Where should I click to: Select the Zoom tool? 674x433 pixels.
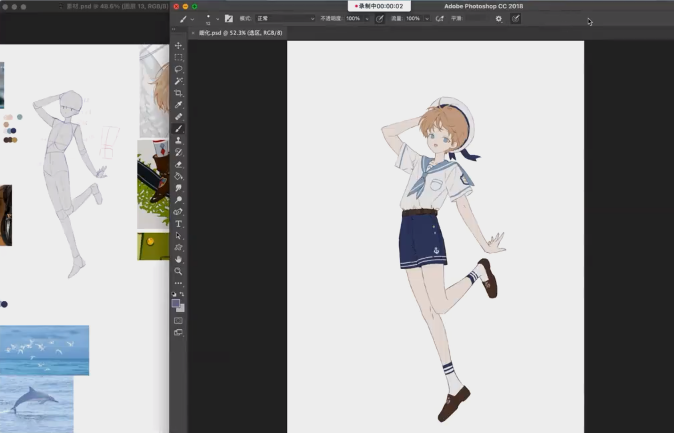[179, 271]
